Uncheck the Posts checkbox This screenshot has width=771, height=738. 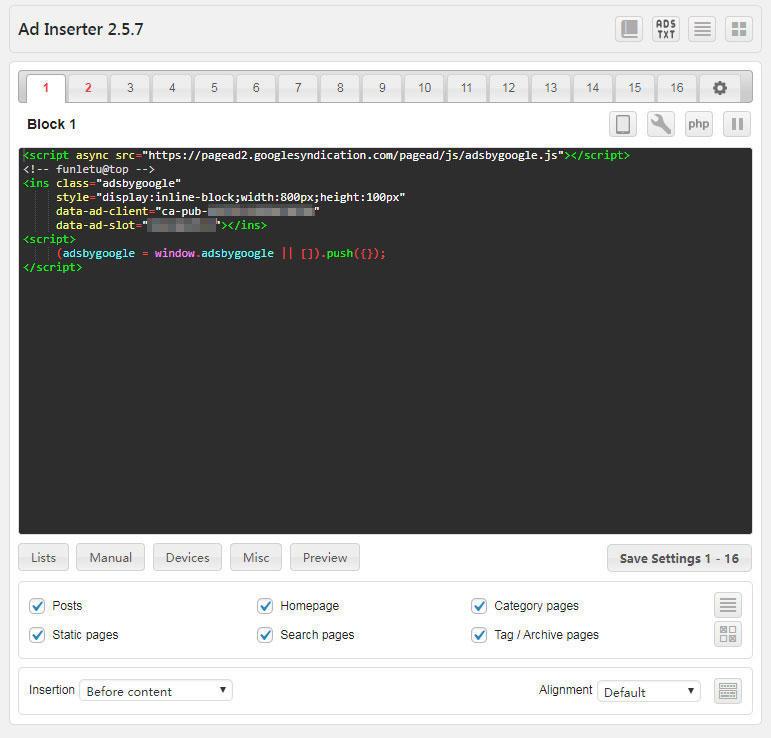pyautogui.click(x=37, y=606)
